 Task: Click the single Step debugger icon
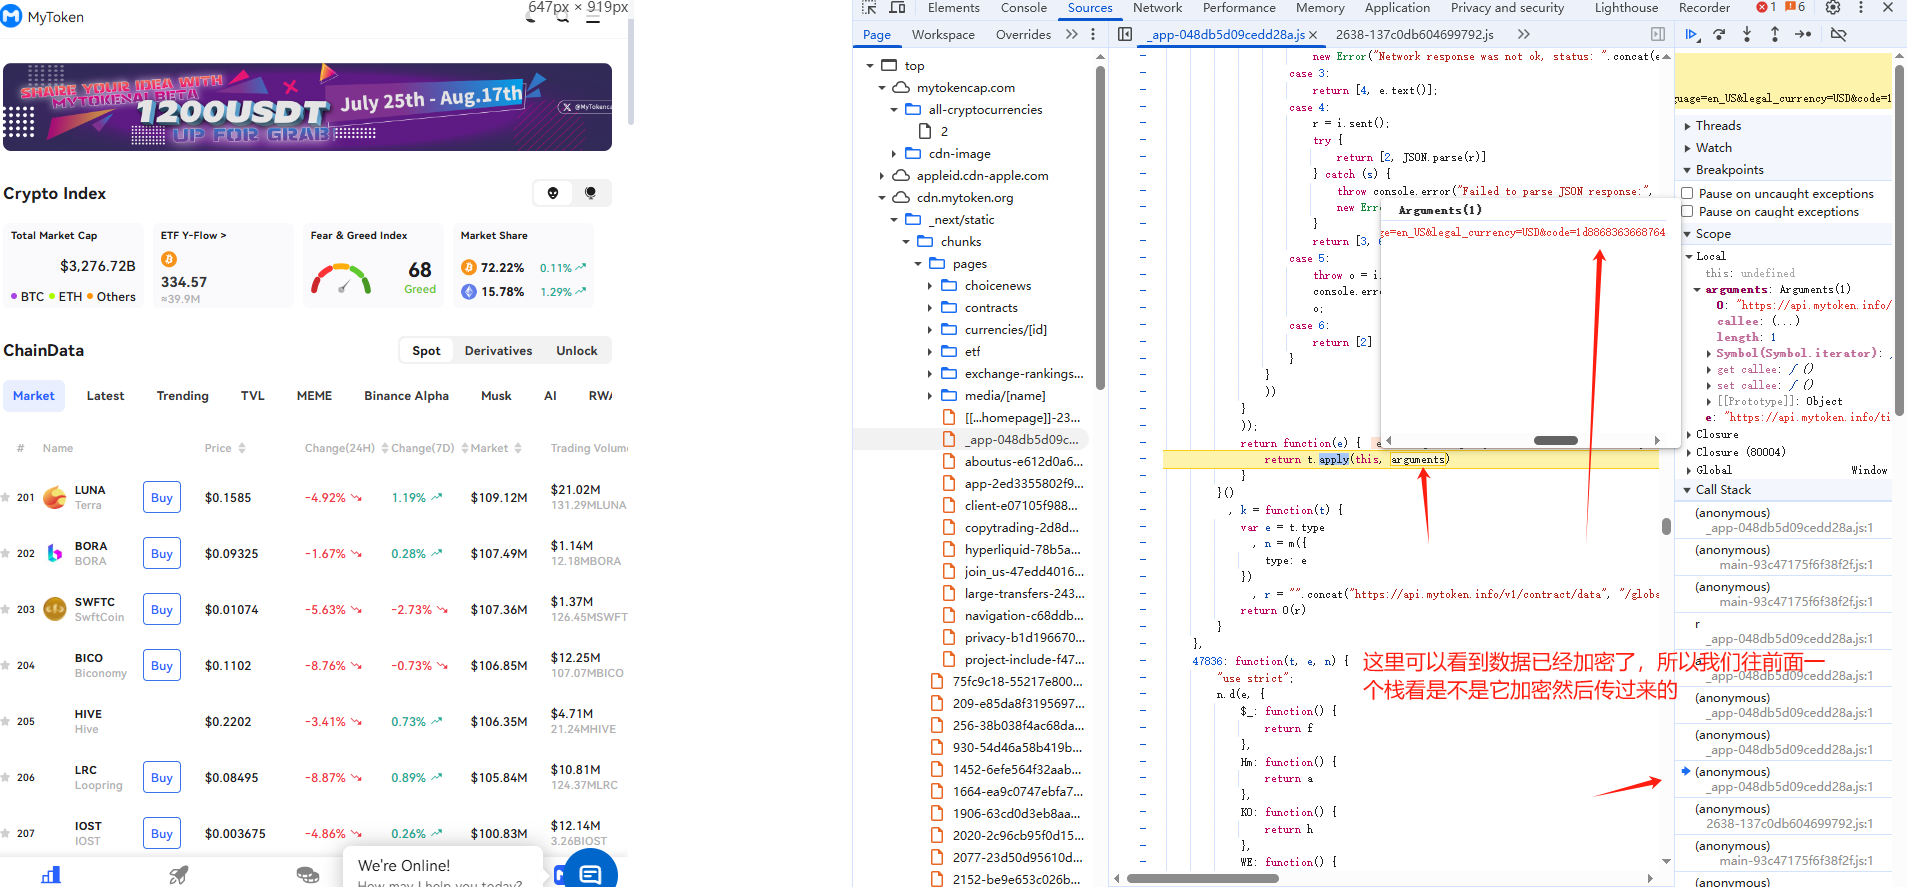pos(1803,34)
